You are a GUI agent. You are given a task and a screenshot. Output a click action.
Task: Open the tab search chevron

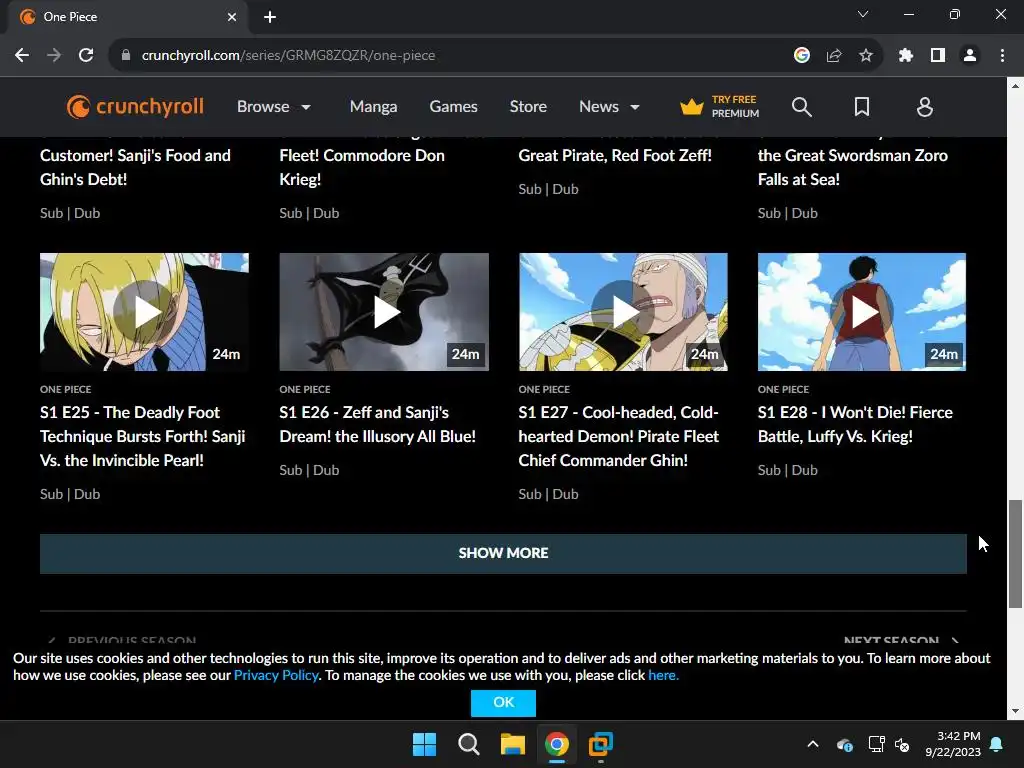(863, 14)
